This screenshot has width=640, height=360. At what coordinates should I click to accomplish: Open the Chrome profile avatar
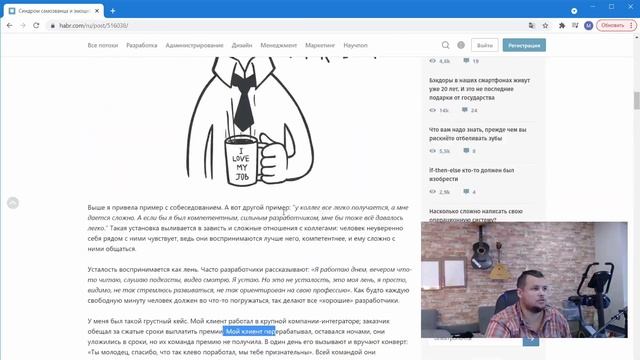click(588, 25)
